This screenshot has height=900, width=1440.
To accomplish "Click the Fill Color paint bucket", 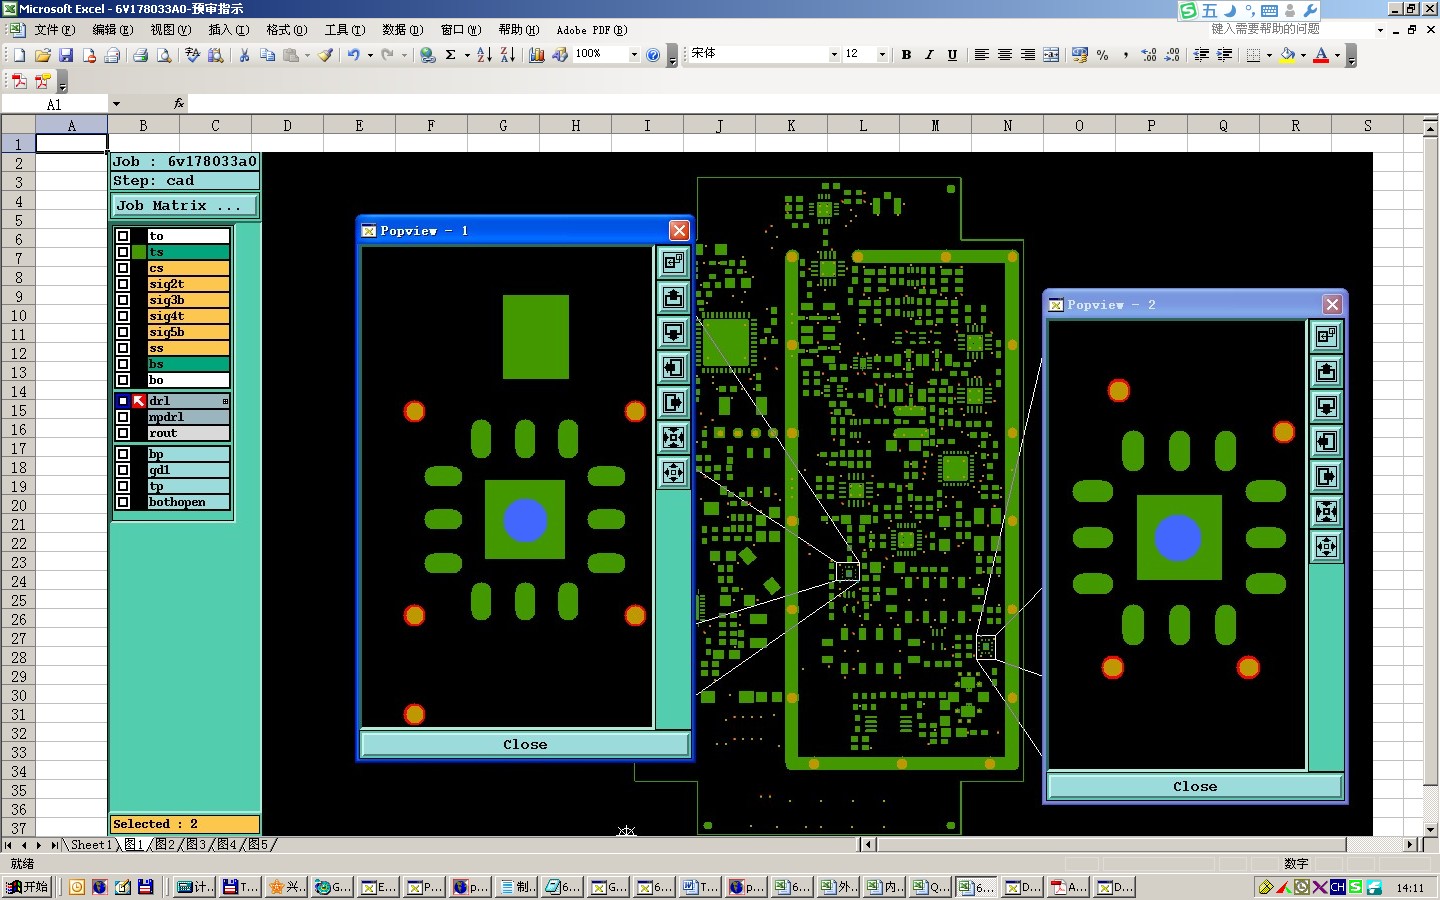I will click(x=1288, y=55).
